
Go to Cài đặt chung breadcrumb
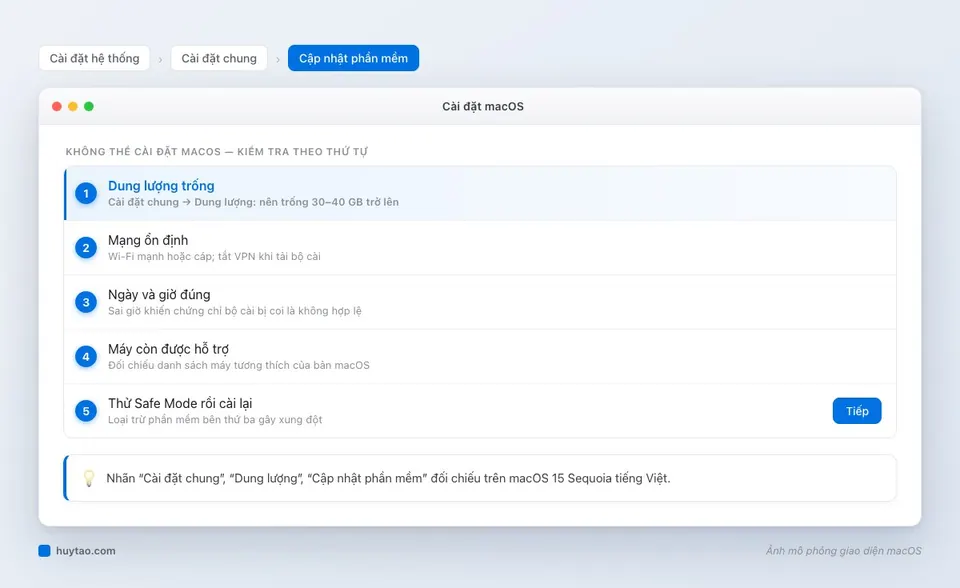coord(219,58)
